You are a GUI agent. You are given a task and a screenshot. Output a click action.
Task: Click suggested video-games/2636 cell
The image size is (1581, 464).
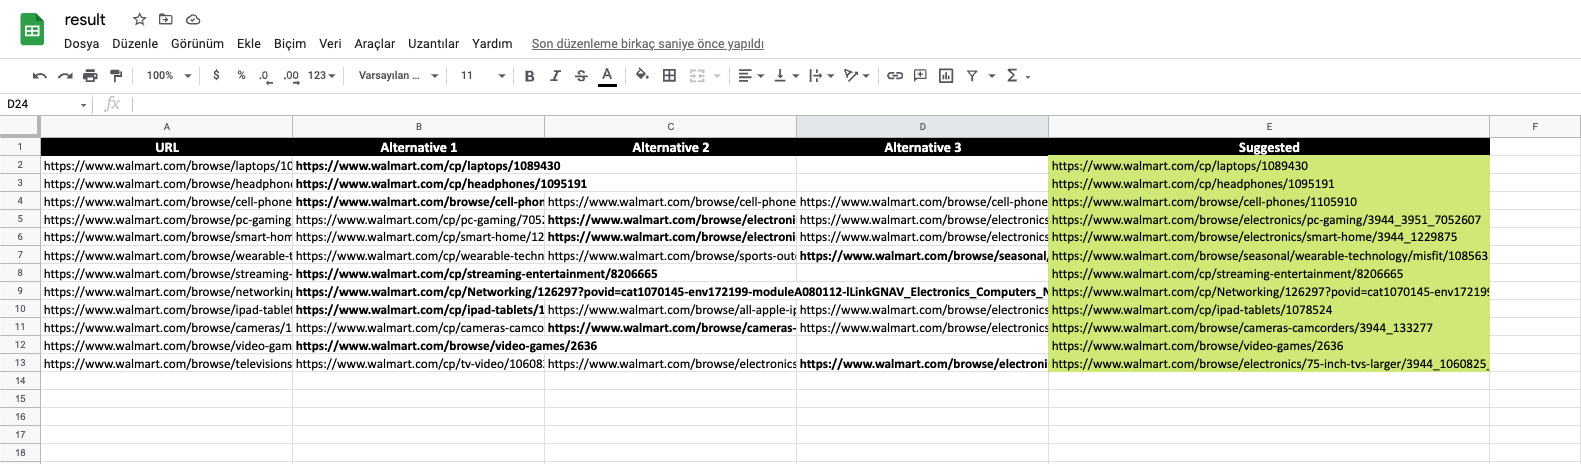(1269, 346)
